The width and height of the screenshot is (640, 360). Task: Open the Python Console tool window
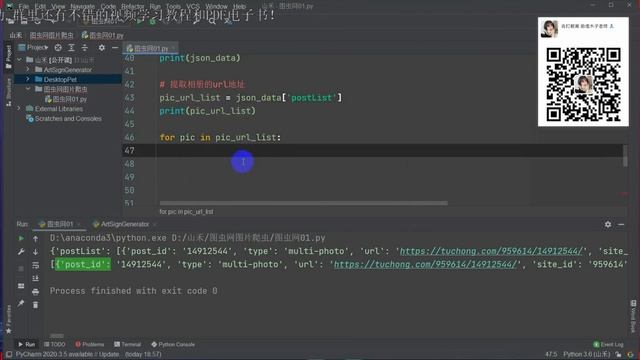tap(173, 344)
